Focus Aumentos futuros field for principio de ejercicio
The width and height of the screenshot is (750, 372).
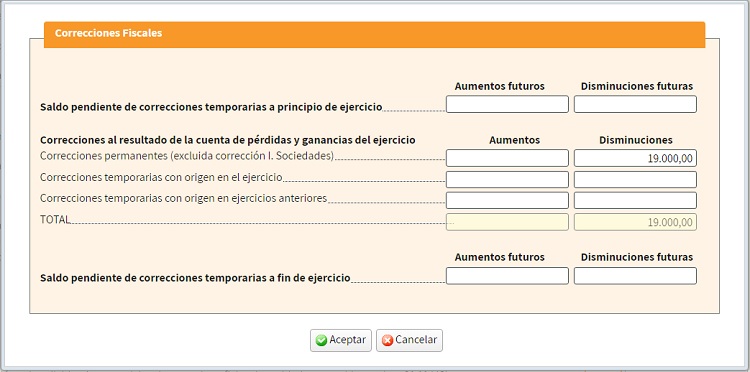(x=507, y=104)
